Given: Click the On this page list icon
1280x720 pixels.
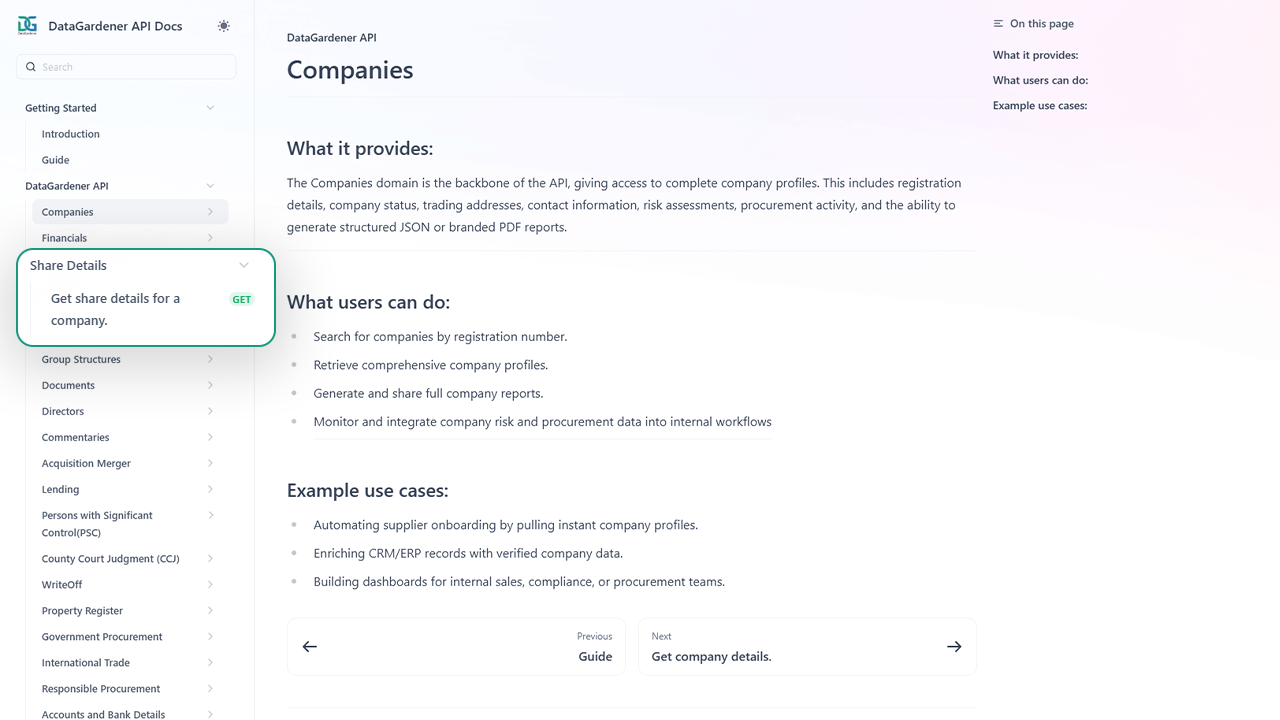Looking at the screenshot, I should pyautogui.click(x=998, y=24).
